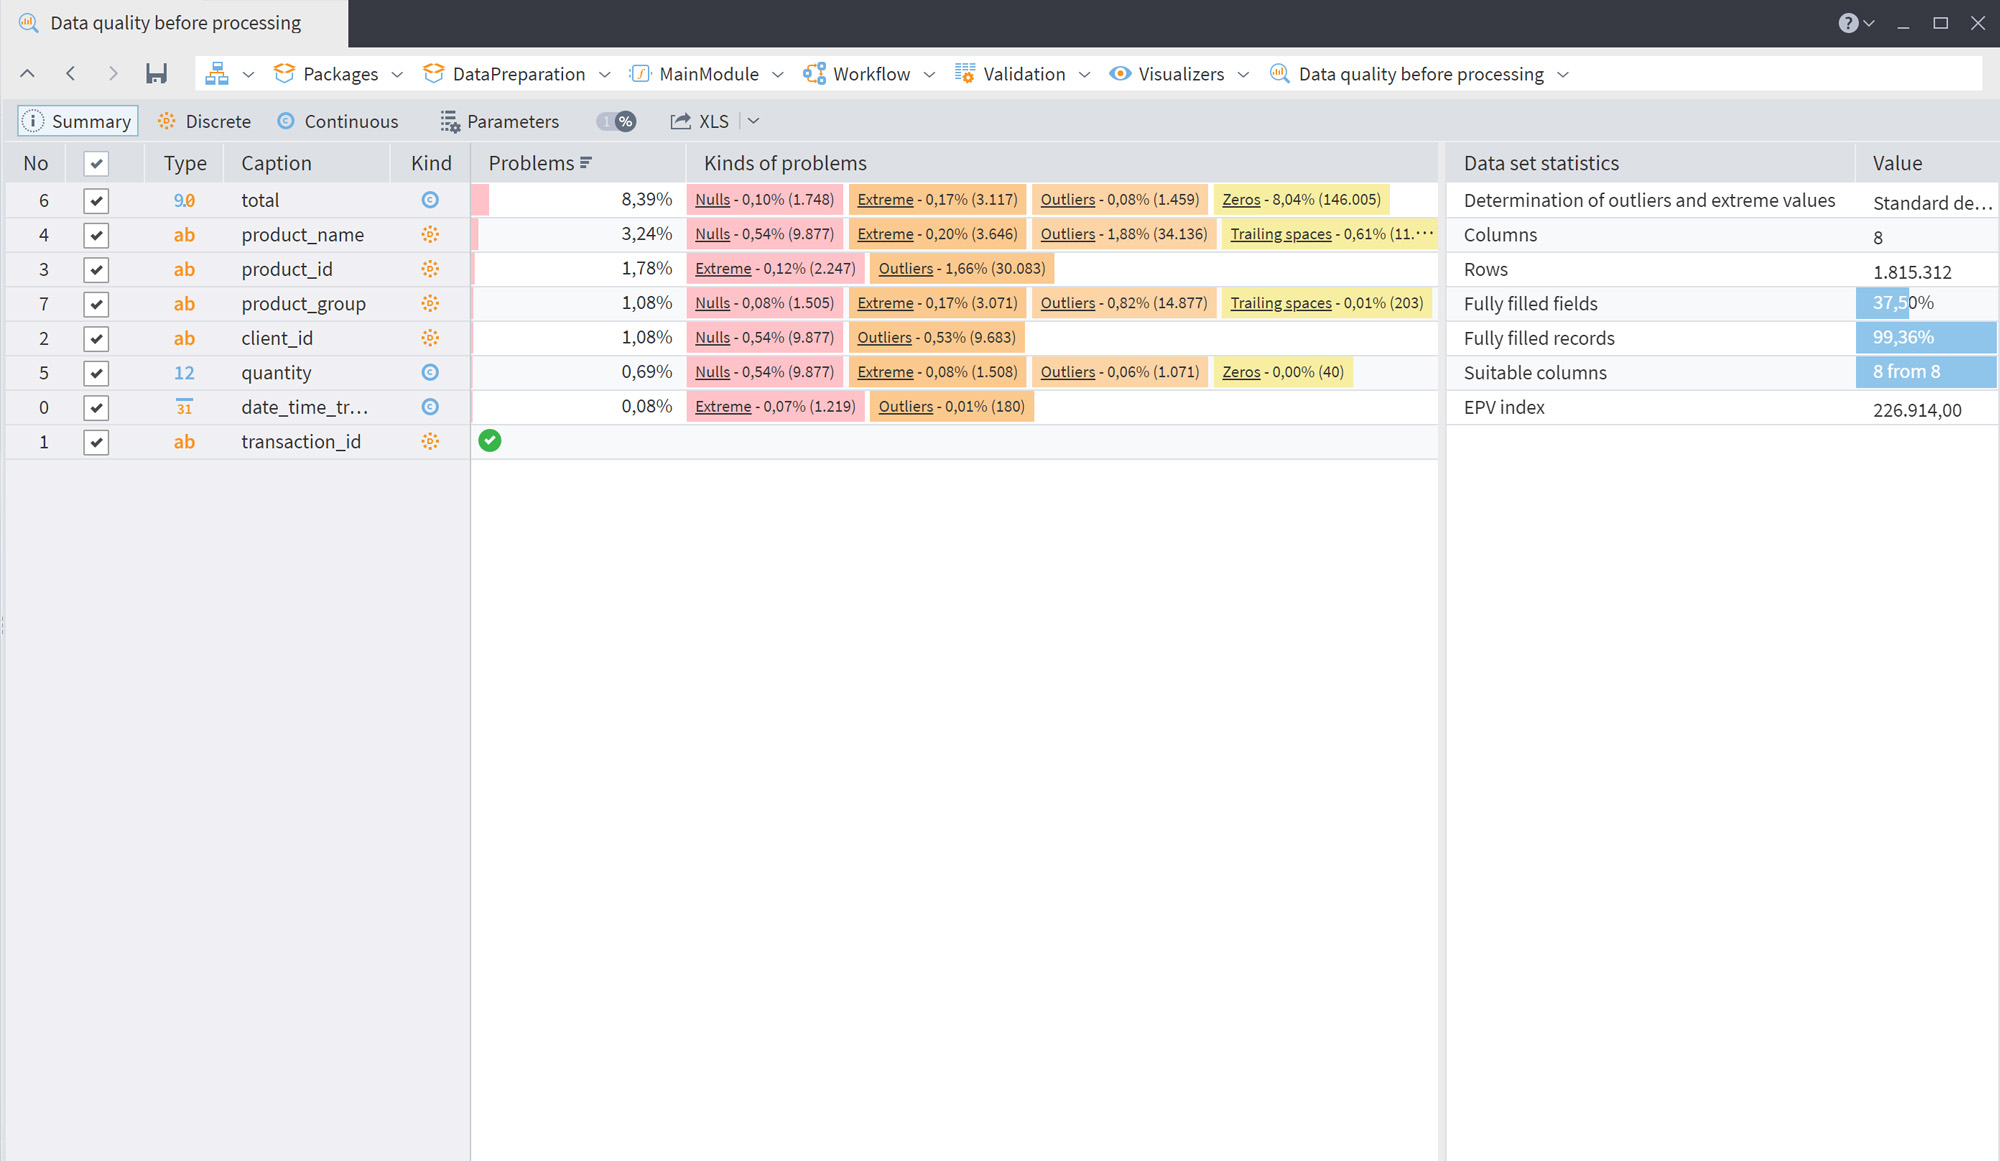Toggle the percent display switch

tap(617, 122)
